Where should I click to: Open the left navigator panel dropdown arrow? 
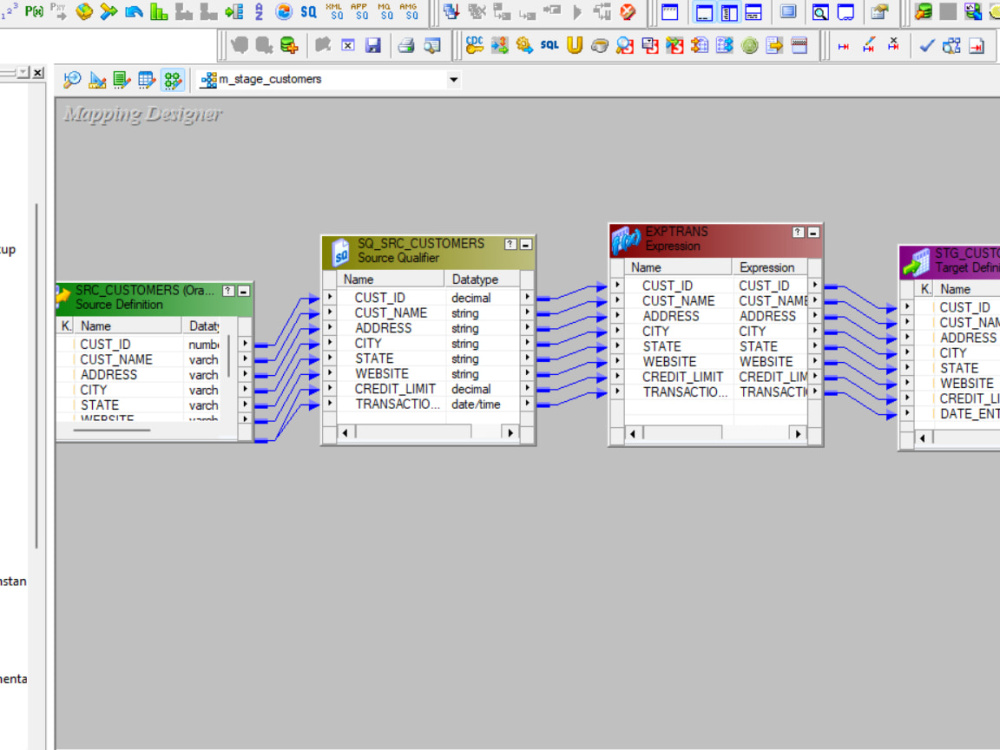pyautogui.click(x=22, y=72)
